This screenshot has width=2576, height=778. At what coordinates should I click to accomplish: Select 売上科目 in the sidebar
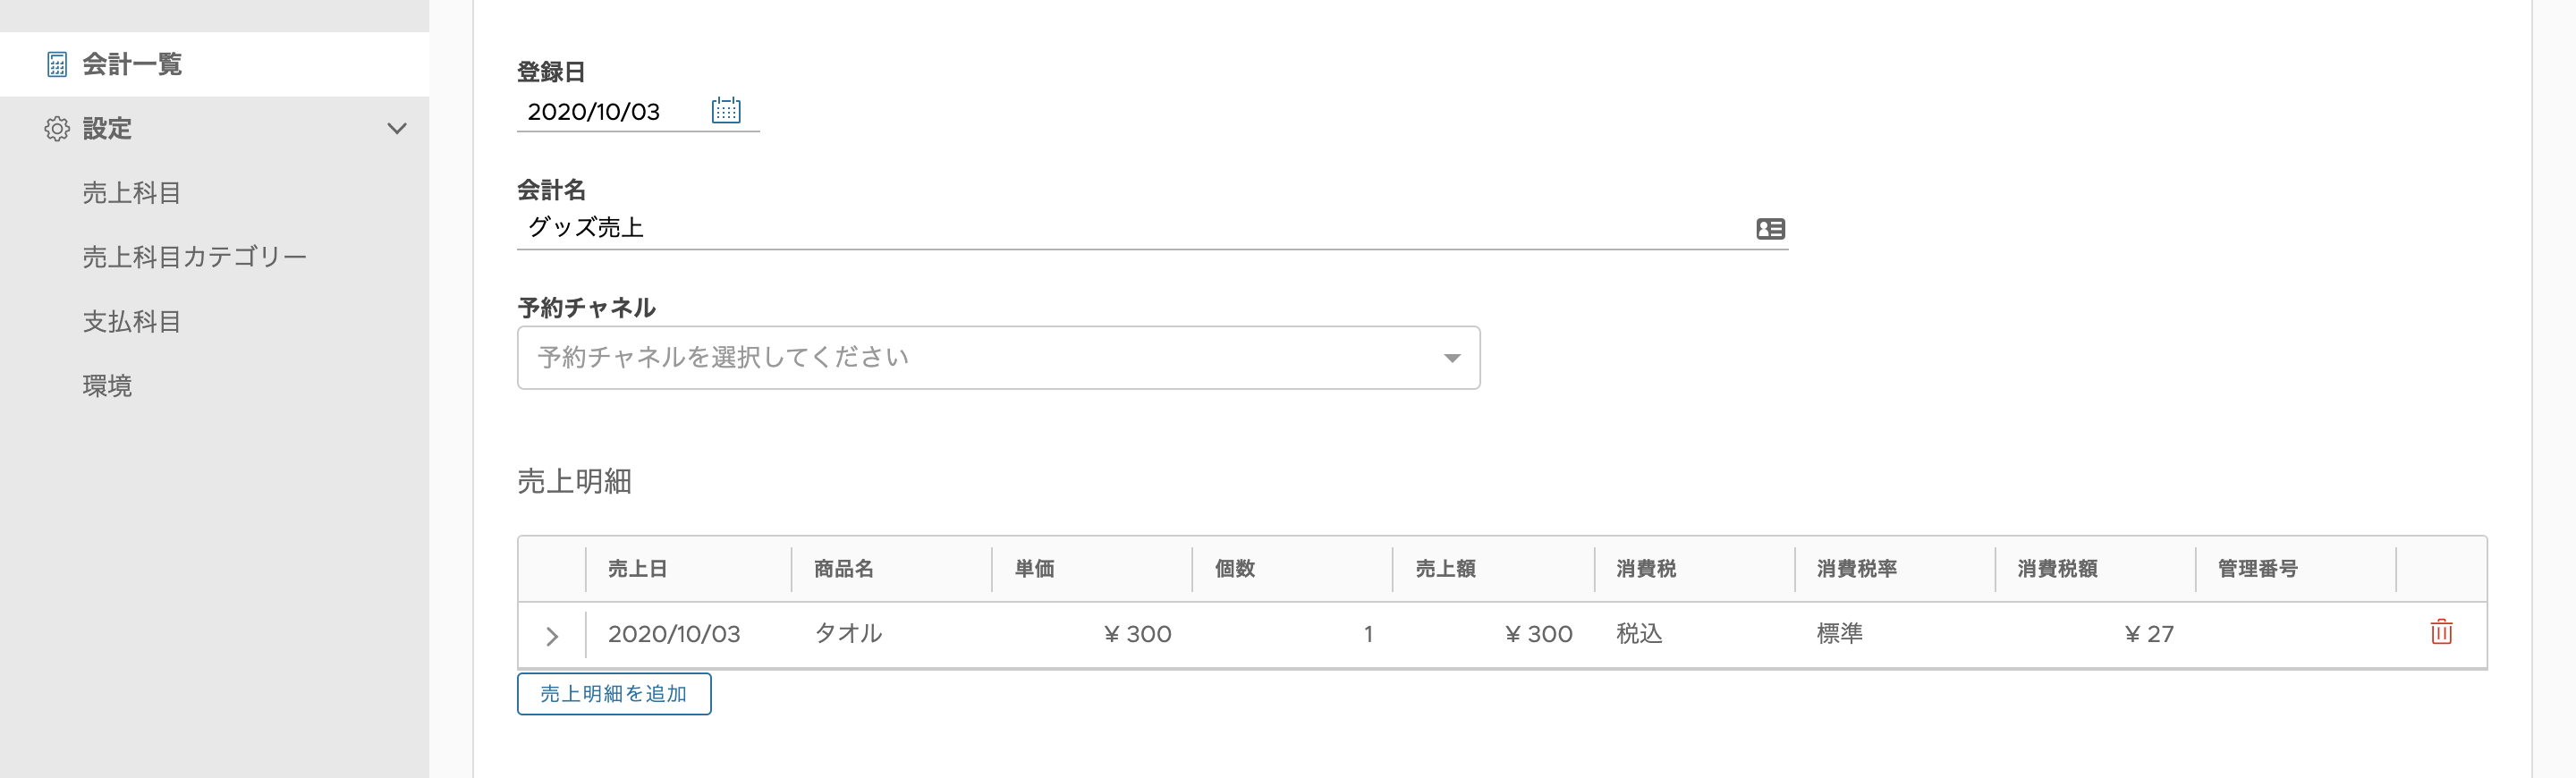pyautogui.click(x=132, y=193)
